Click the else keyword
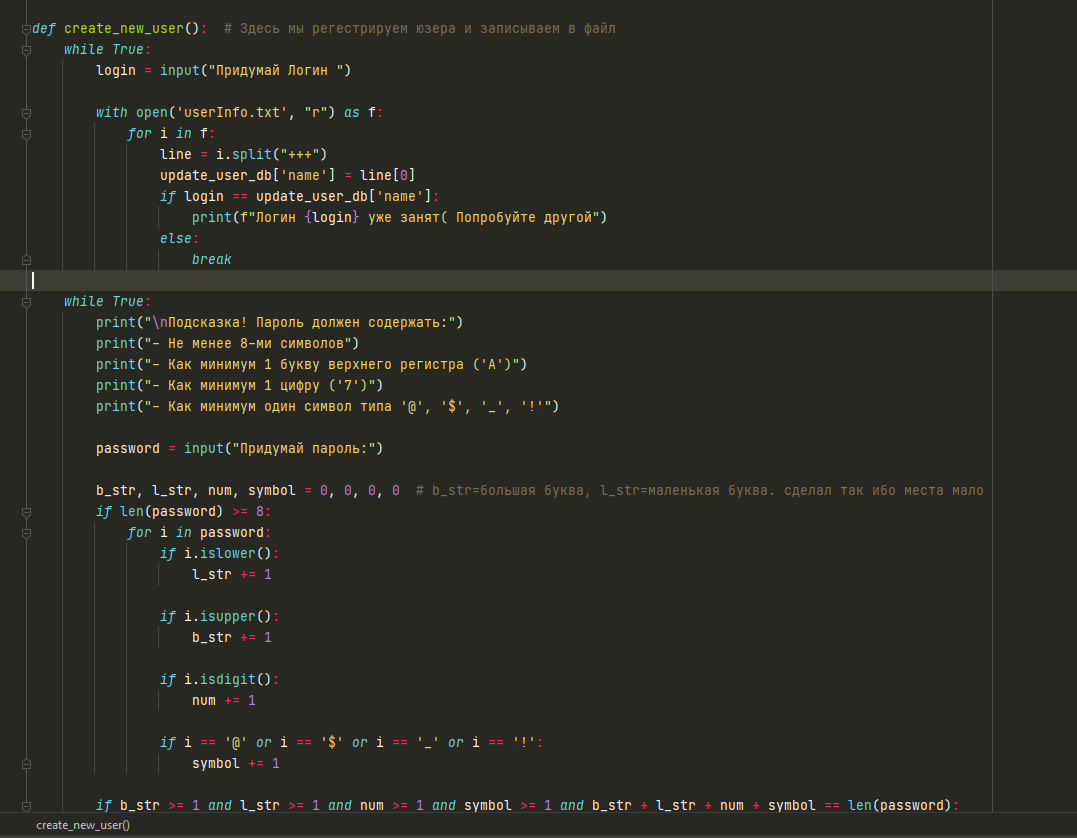This screenshot has width=1077, height=838. pyautogui.click(x=176, y=239)
